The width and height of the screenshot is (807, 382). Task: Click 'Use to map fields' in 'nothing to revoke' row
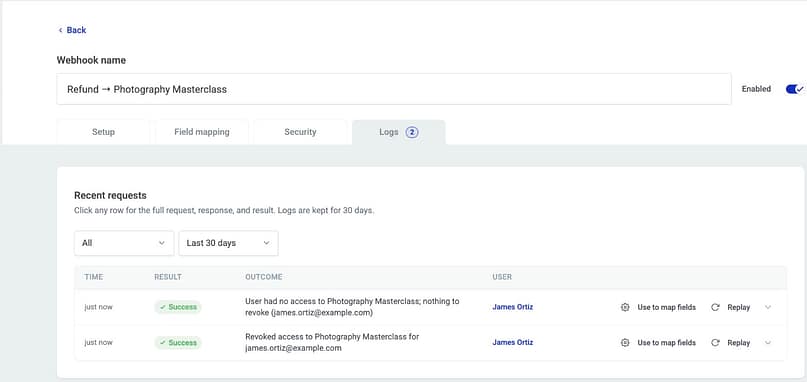tap(666, 307)
